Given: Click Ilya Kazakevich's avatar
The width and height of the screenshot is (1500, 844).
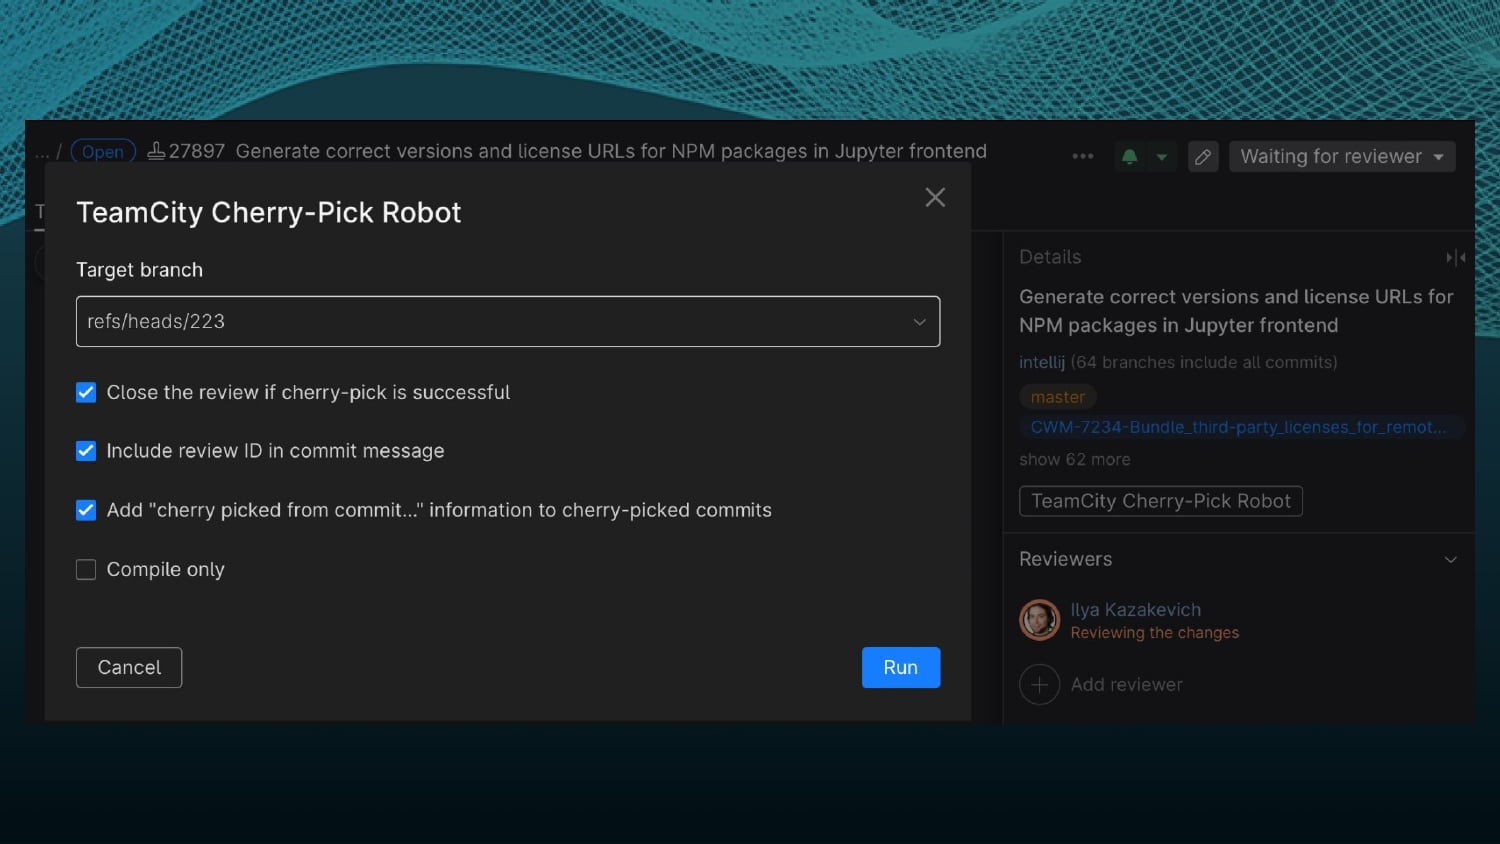Looking at the screenshot, I should pos(1039,620).
